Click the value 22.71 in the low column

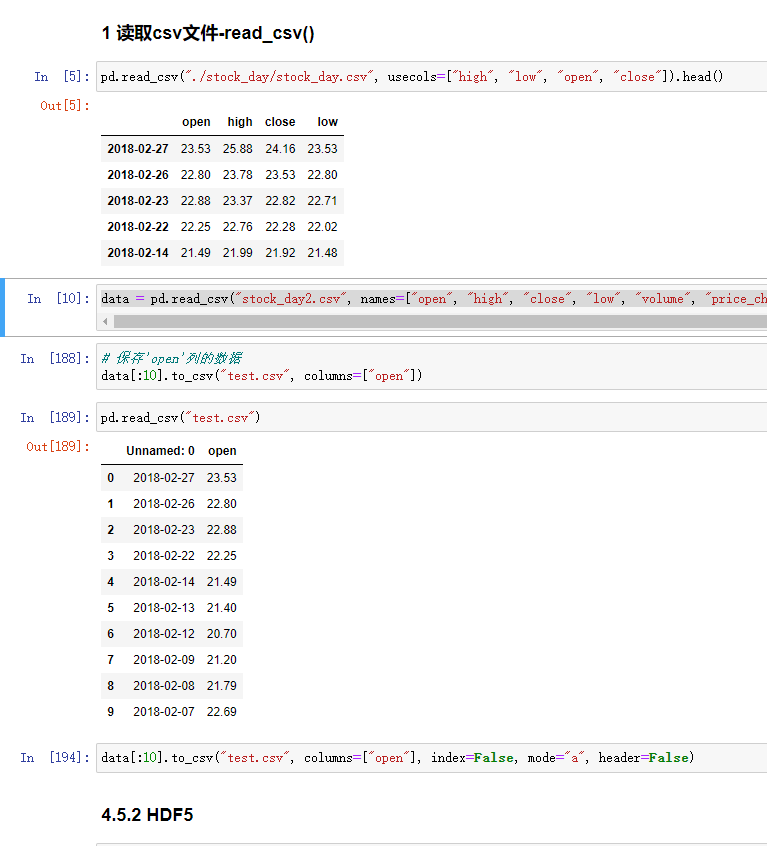click(x=322, y=201)
